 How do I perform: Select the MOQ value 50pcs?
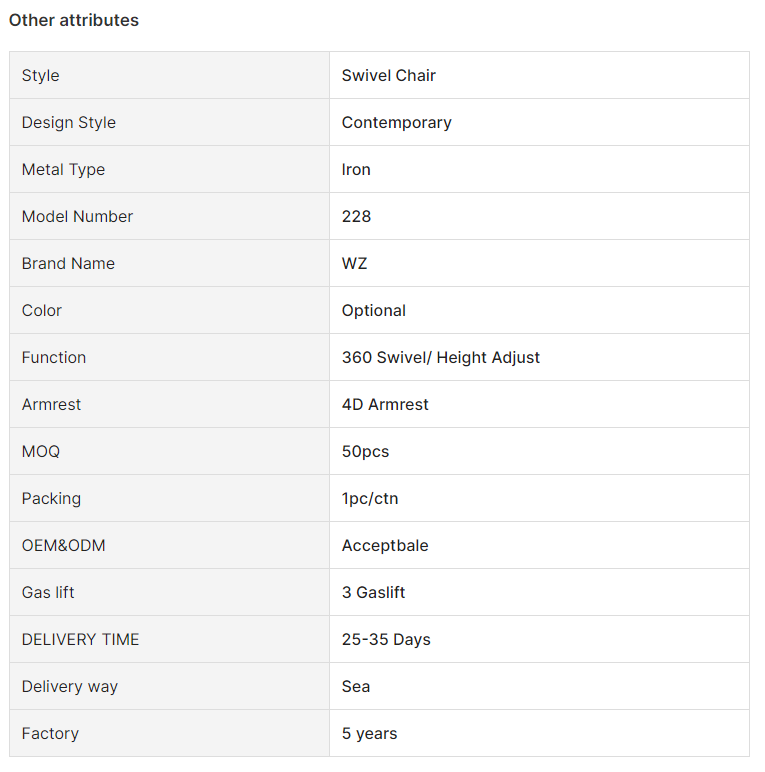(x=365, y=451)
